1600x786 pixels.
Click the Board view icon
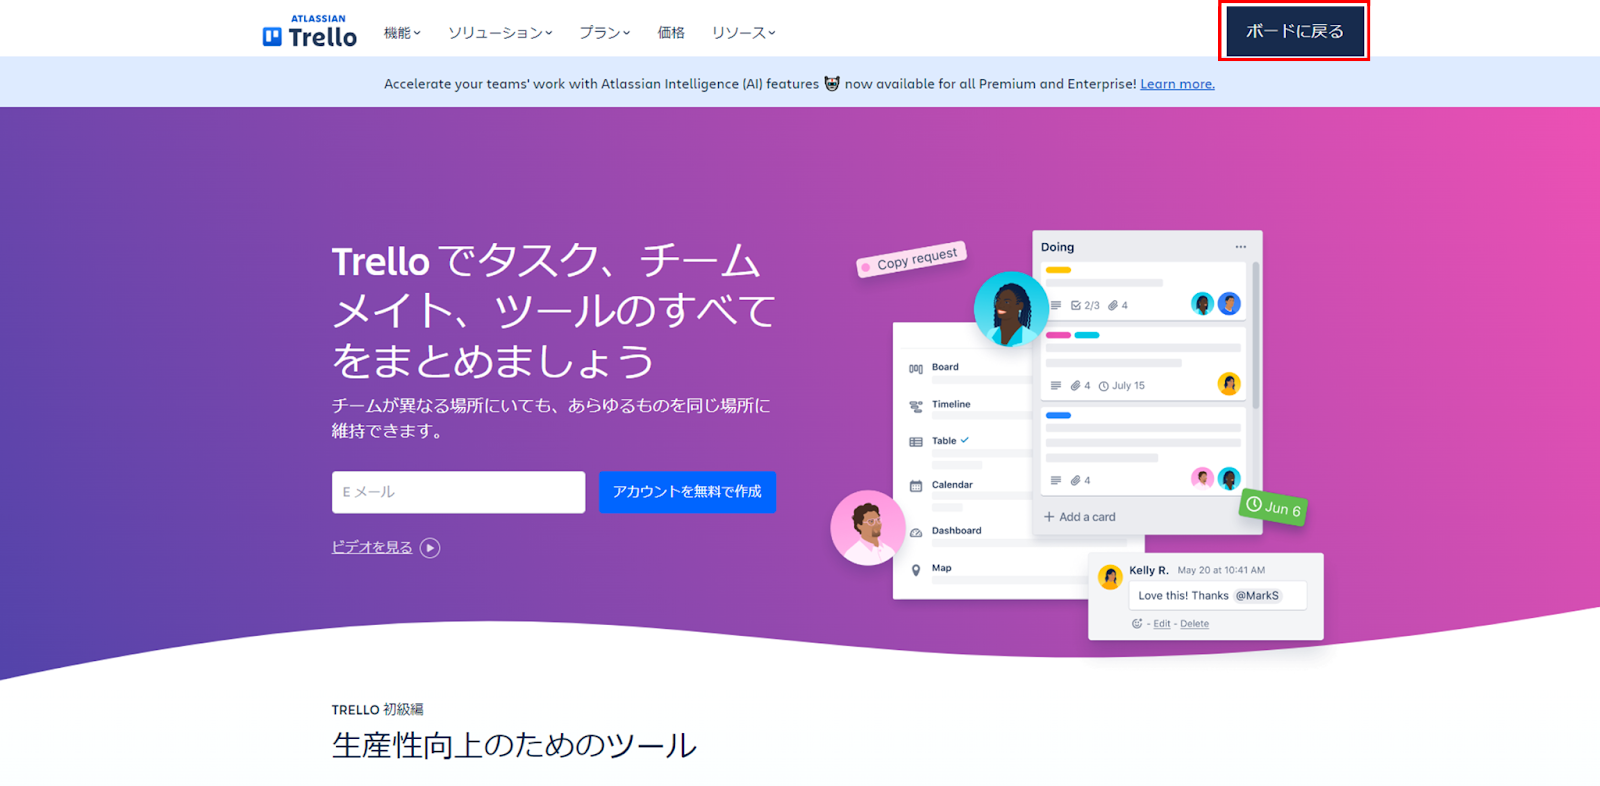pos(915,369)
